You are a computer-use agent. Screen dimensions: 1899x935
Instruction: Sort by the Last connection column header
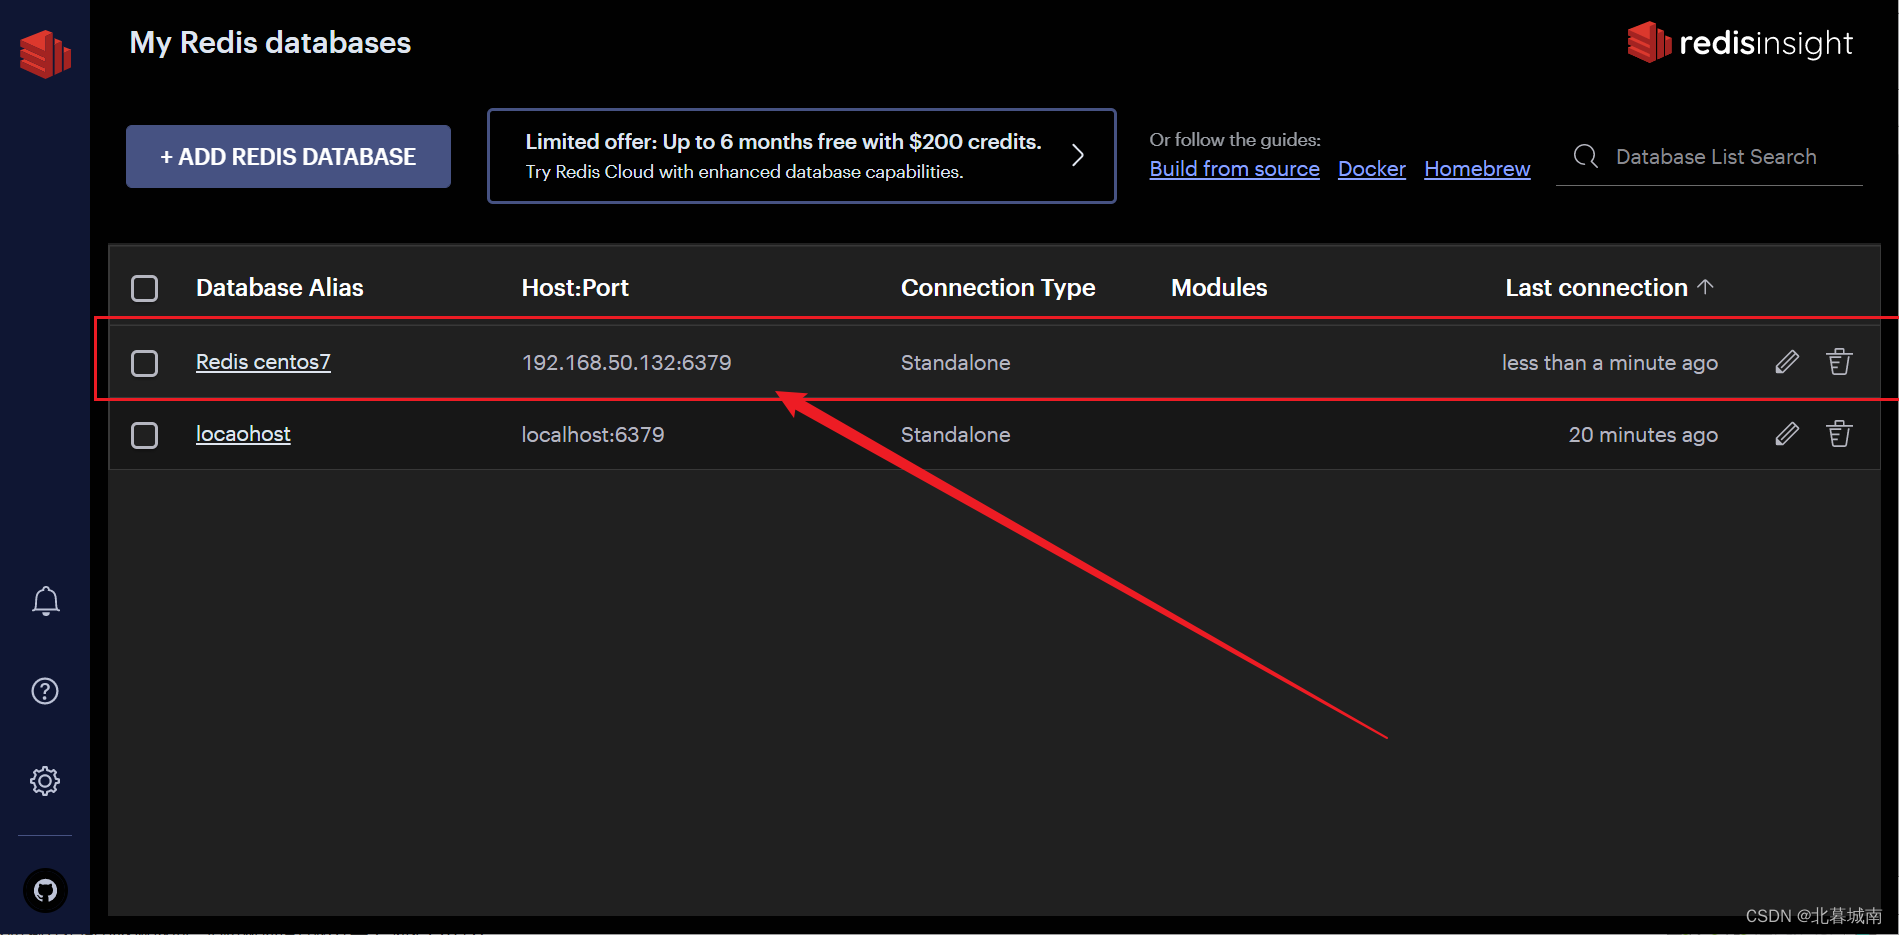(x=1596, y=288)
